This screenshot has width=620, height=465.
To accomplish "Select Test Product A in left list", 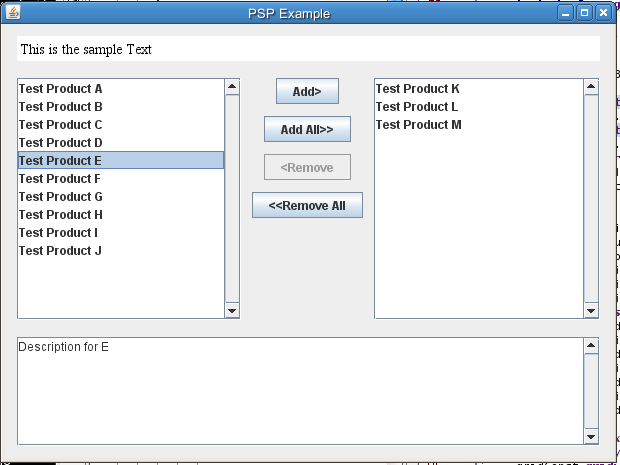I will click(x=61, y=89).
